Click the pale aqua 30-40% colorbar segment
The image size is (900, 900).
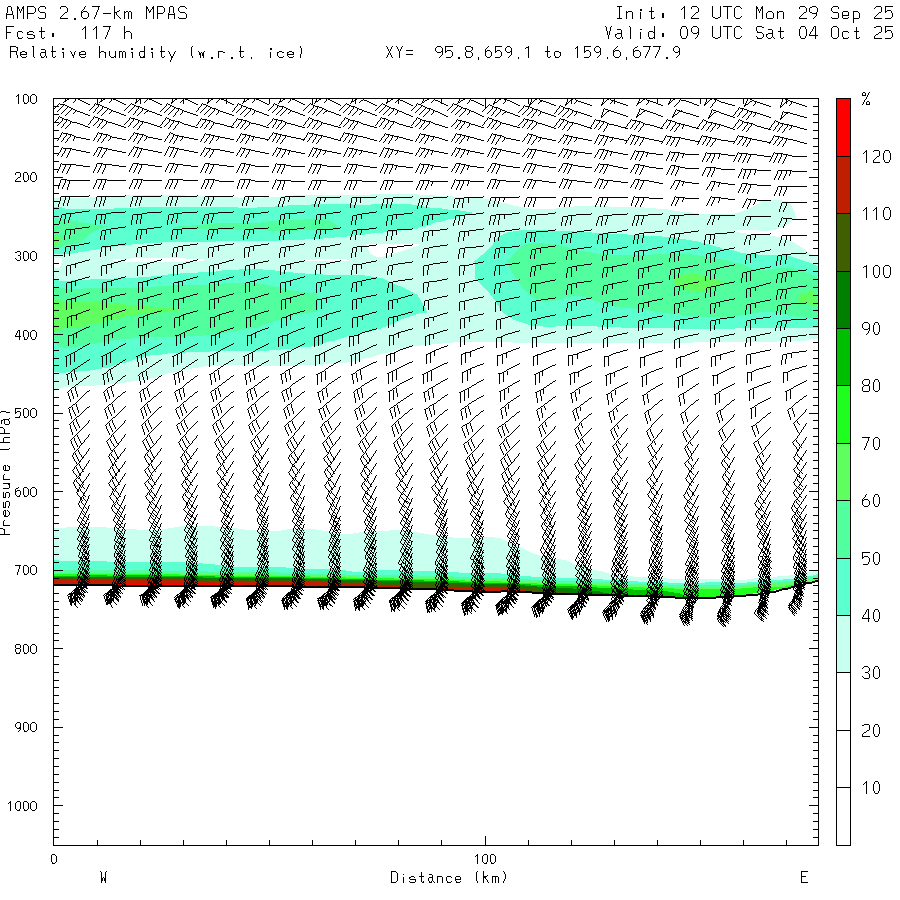(x=843, y=644)
